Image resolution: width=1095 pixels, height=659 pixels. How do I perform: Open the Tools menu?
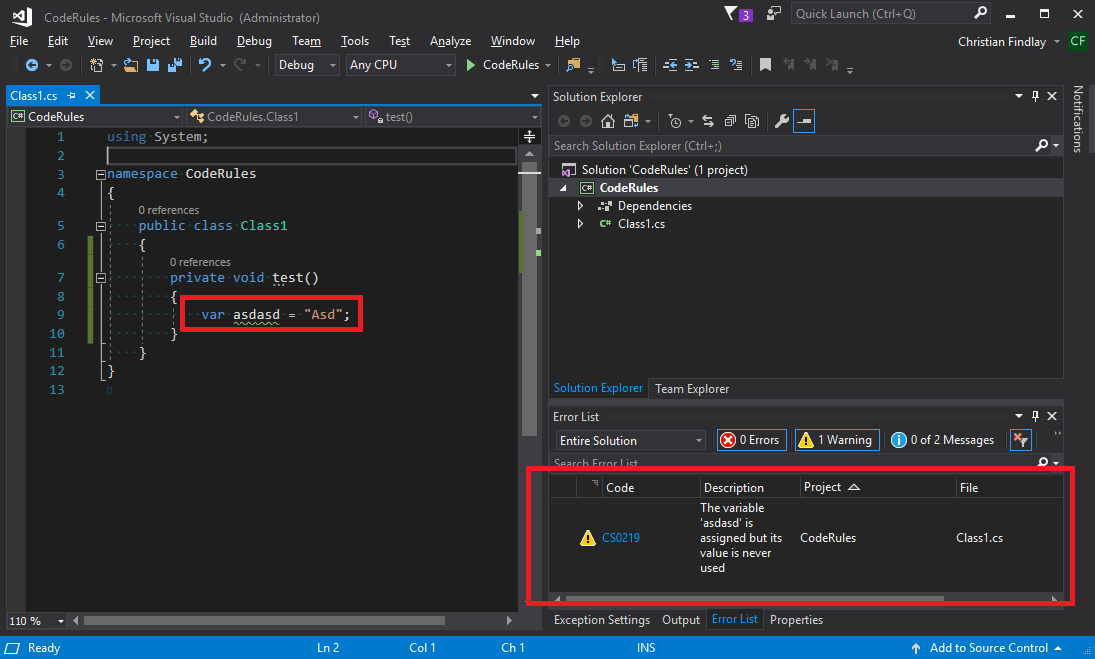tap(355, 41)
